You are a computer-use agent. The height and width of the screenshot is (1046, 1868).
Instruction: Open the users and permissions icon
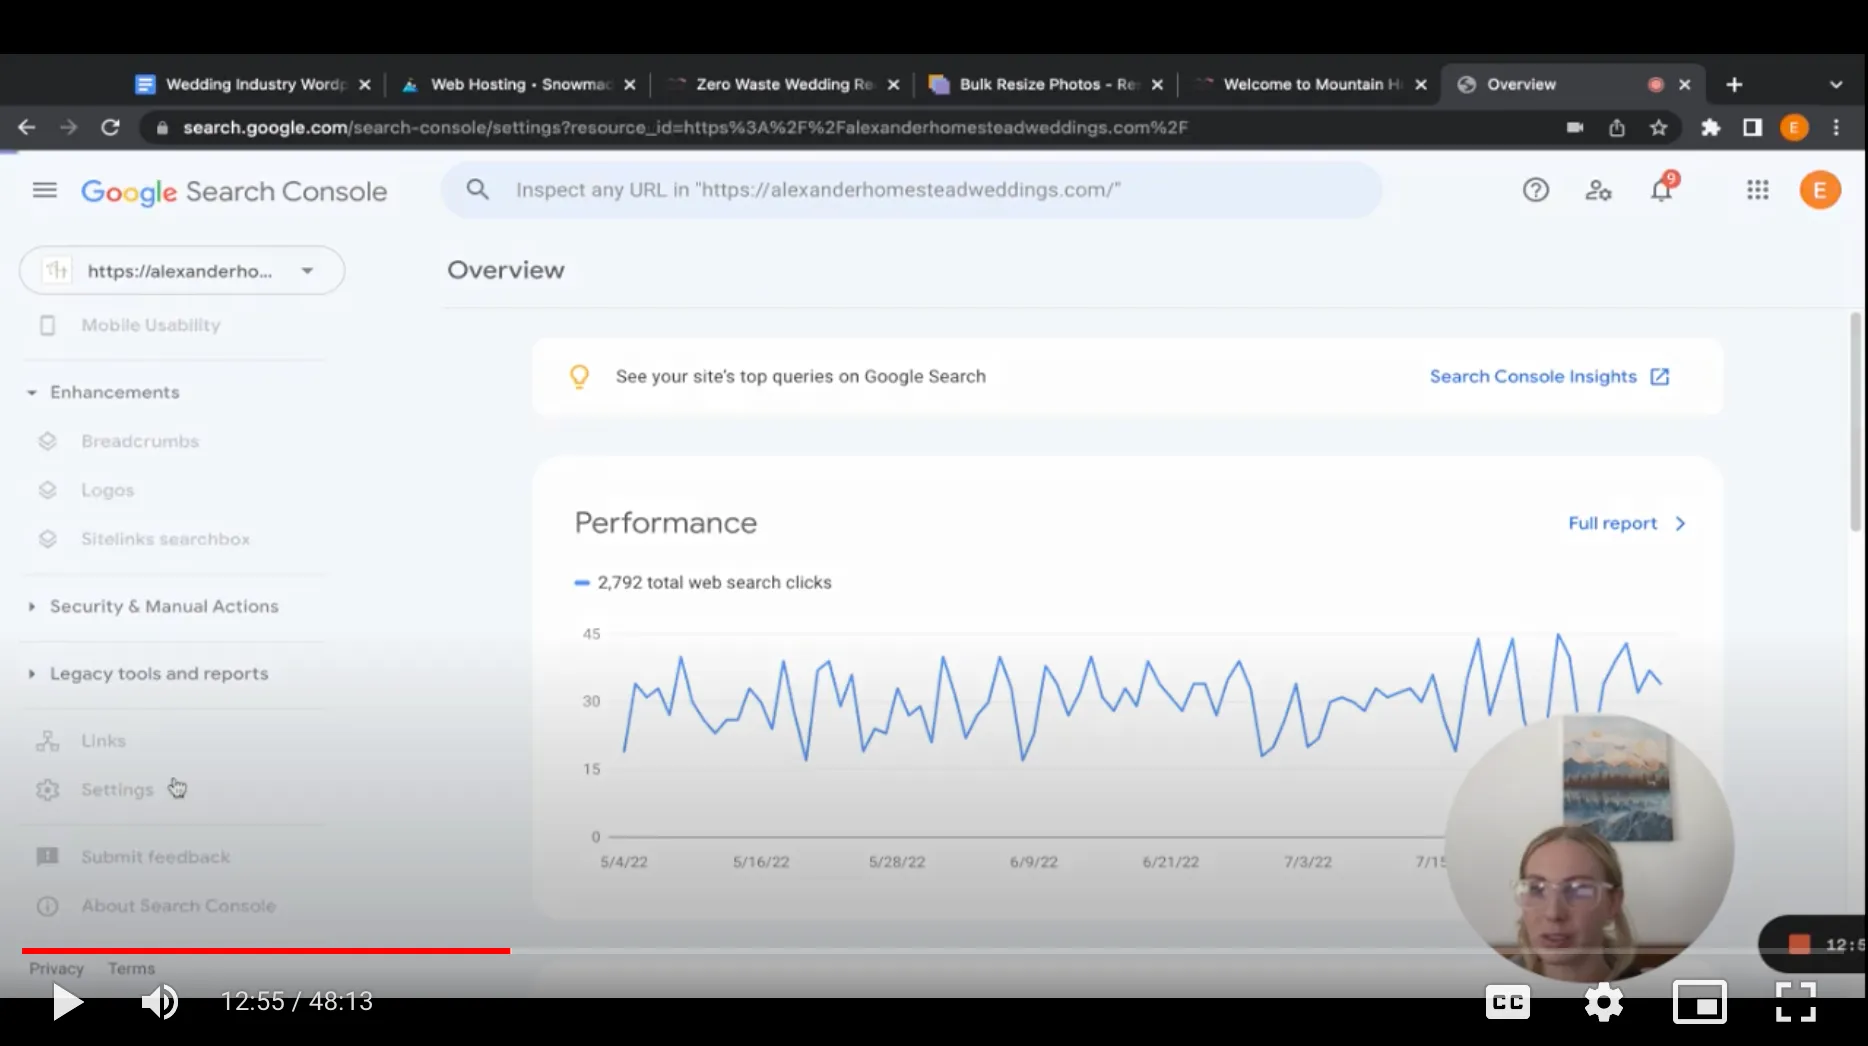(x=1598, y=190)
